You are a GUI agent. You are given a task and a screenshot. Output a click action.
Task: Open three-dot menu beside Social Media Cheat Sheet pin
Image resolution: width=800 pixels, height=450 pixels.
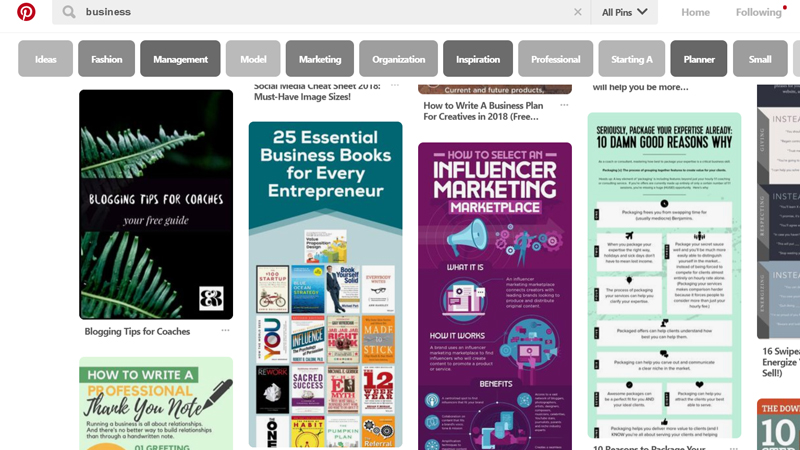394,85
